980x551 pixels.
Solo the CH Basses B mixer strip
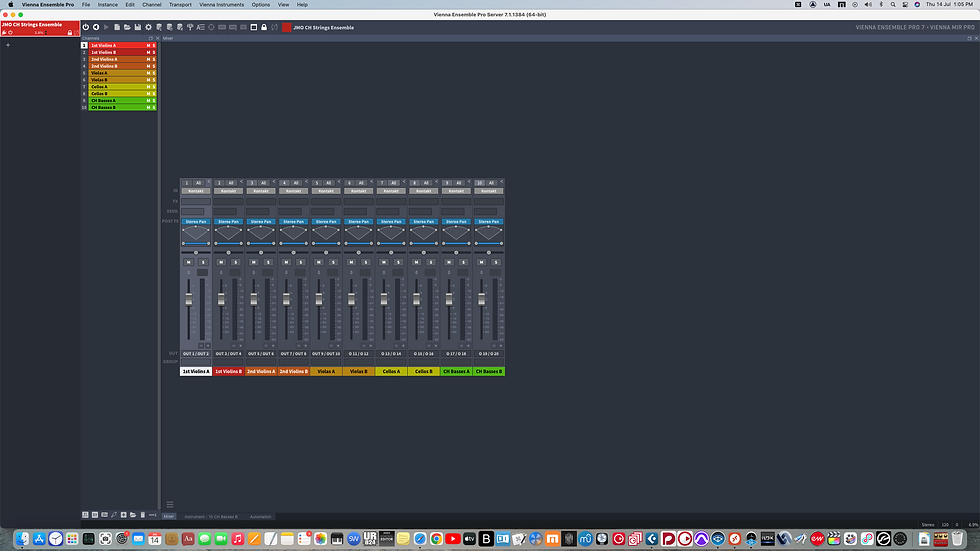[496, 262]
